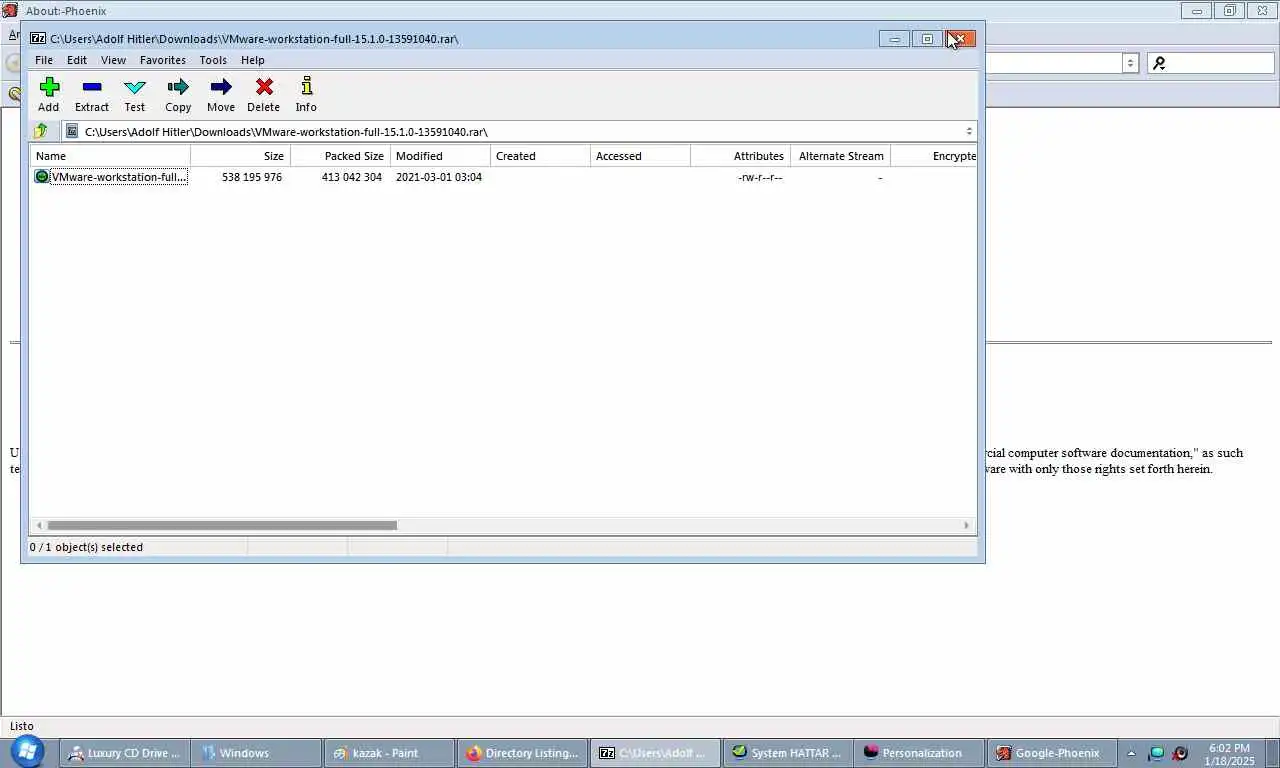Click the Move toolbar icon

point(221,87)
